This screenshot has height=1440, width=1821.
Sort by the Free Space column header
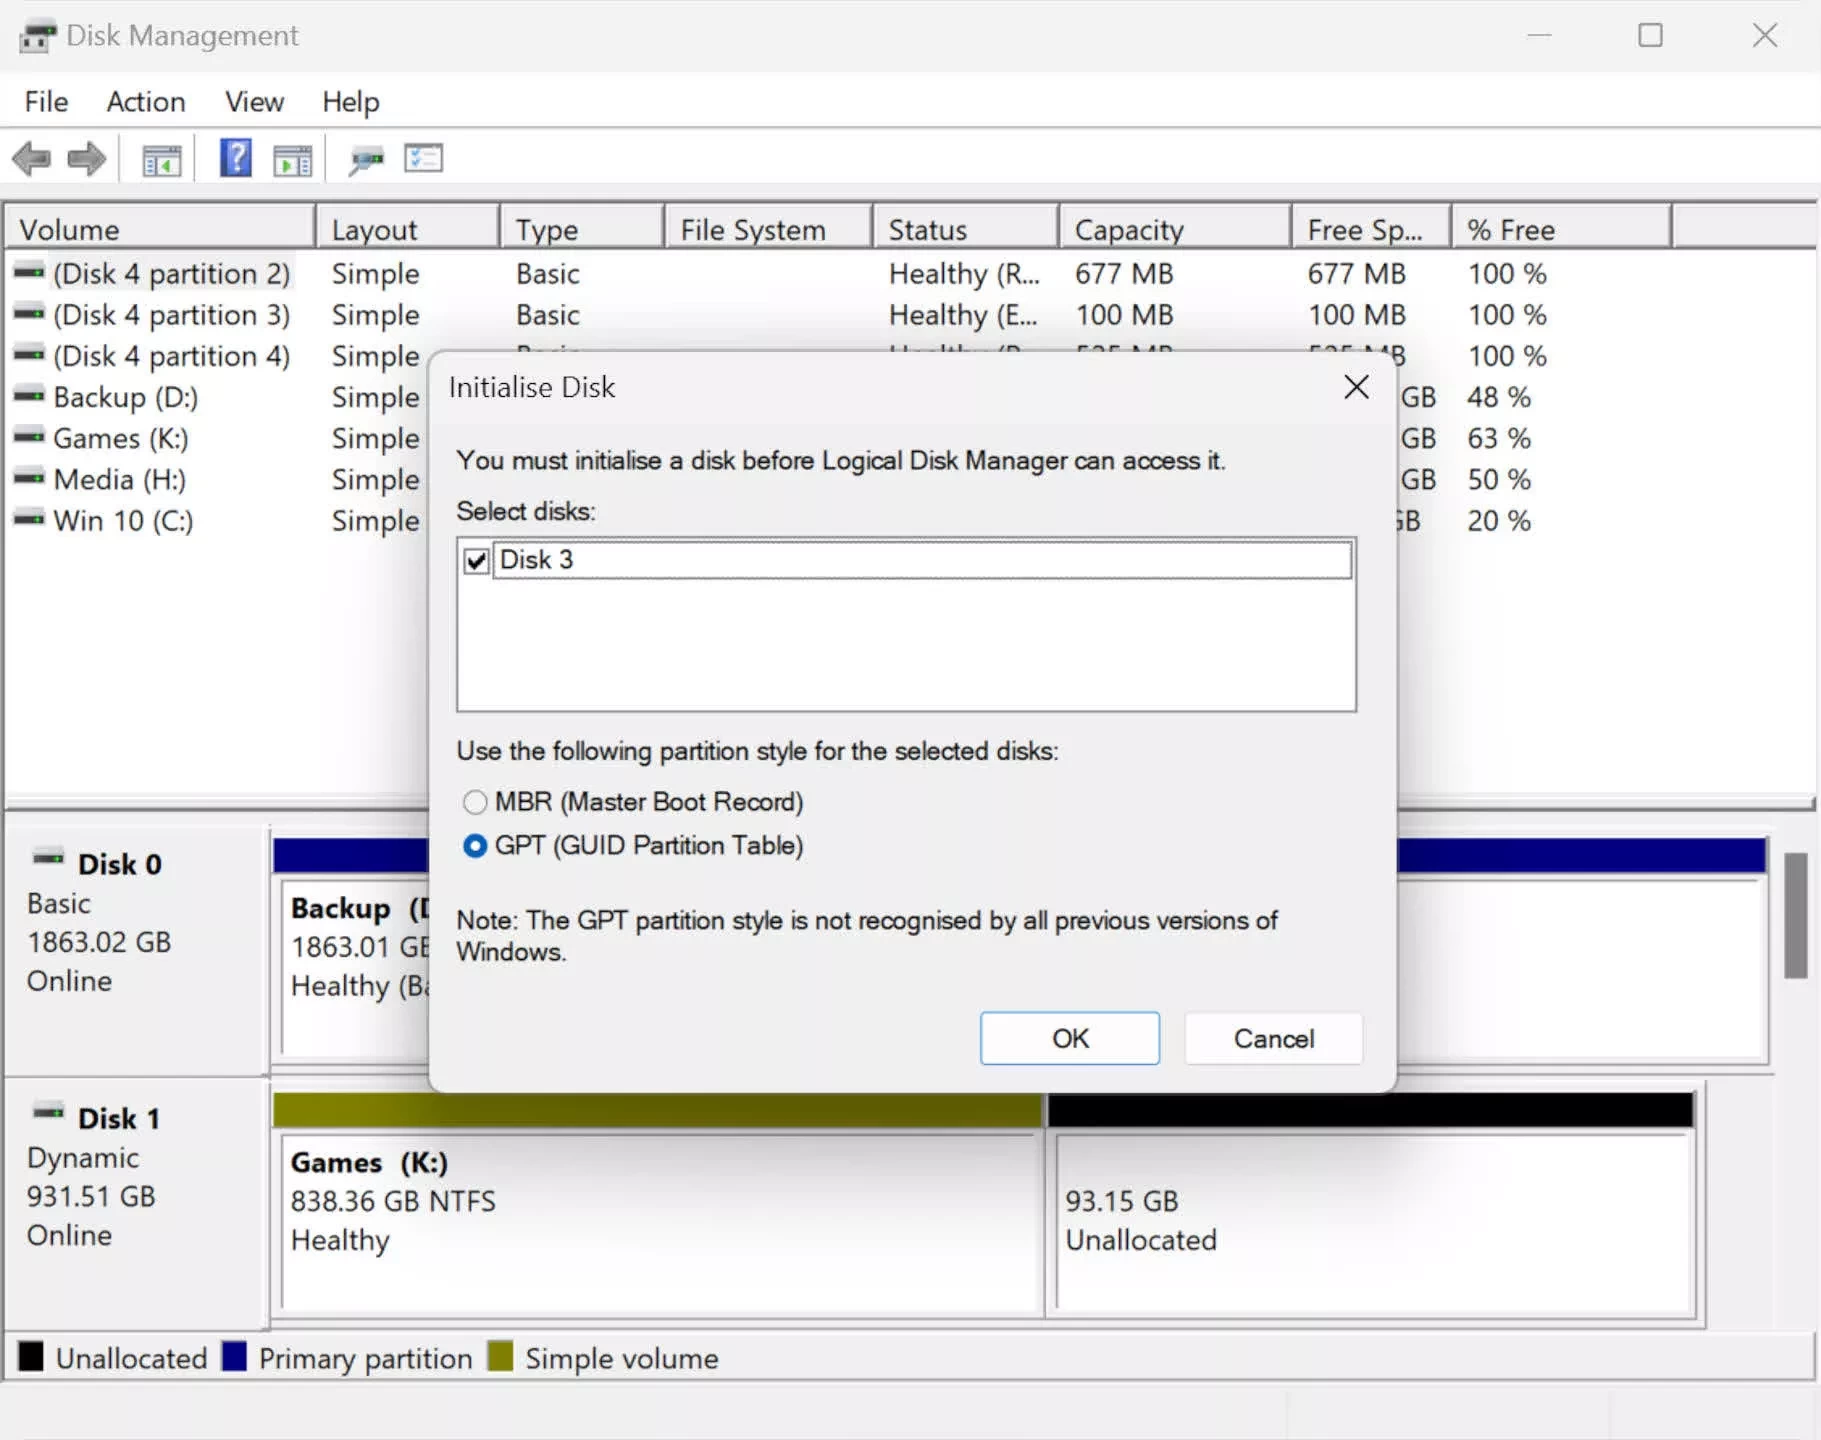point(1371,229)
